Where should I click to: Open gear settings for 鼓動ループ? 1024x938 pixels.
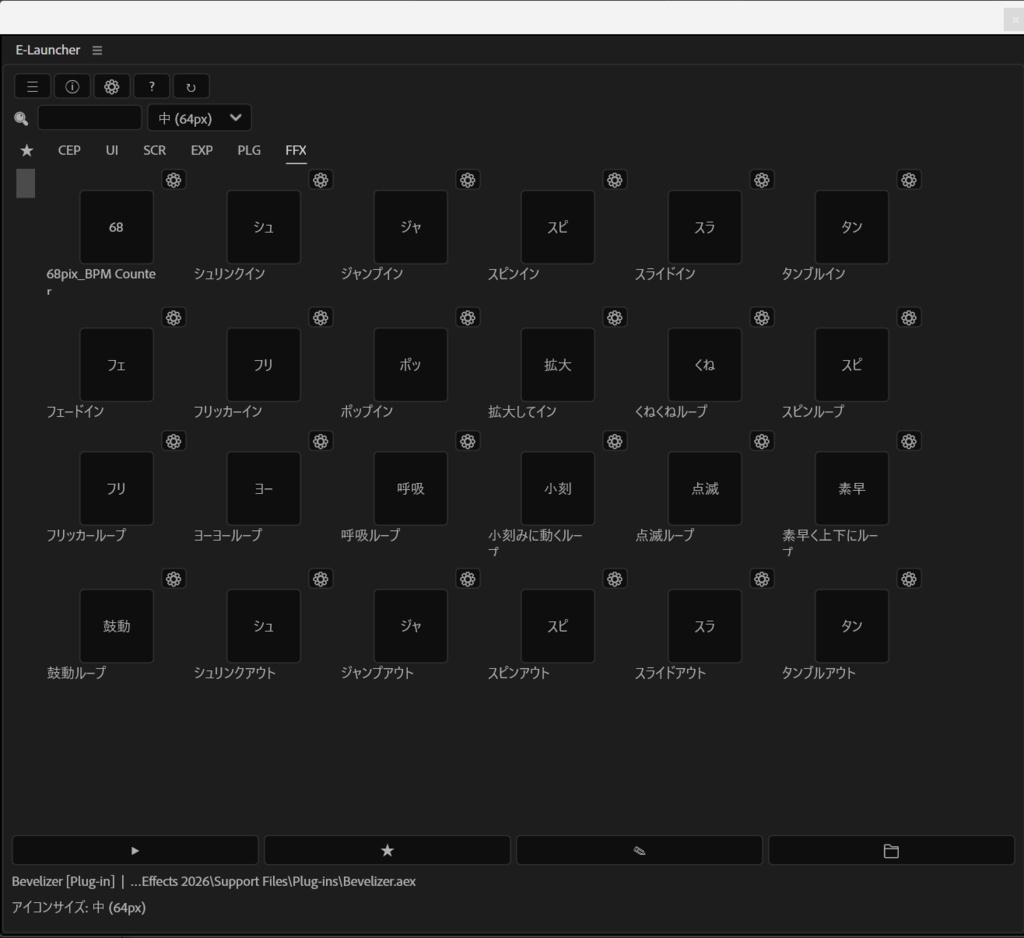(x=174, y=579)
